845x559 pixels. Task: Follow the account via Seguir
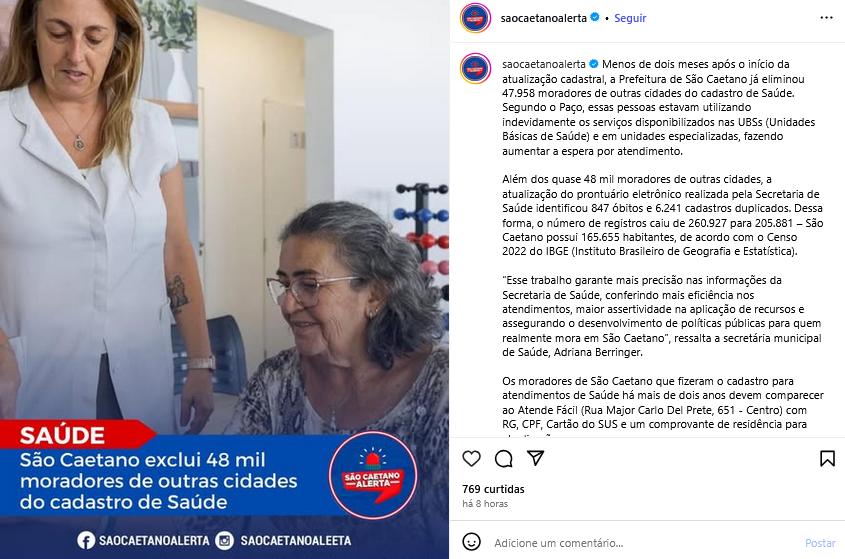pyautogui.click(x=630, y=18)
